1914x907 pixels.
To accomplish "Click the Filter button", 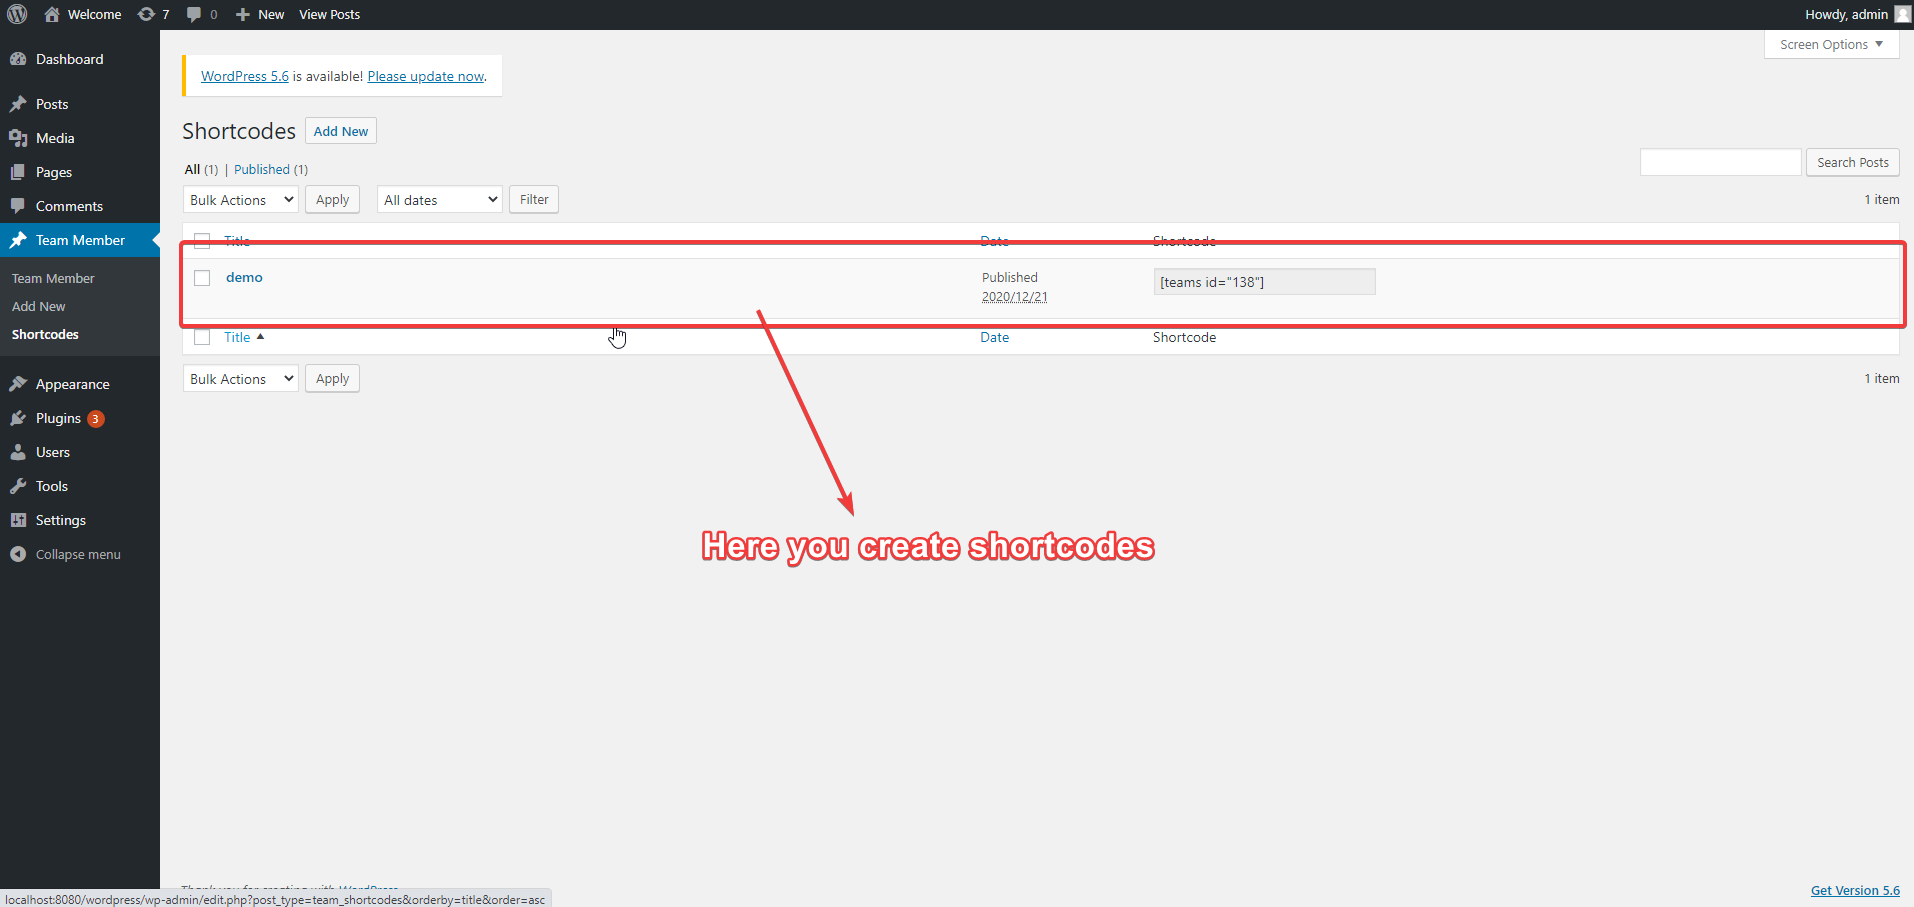I will (534, 200).
